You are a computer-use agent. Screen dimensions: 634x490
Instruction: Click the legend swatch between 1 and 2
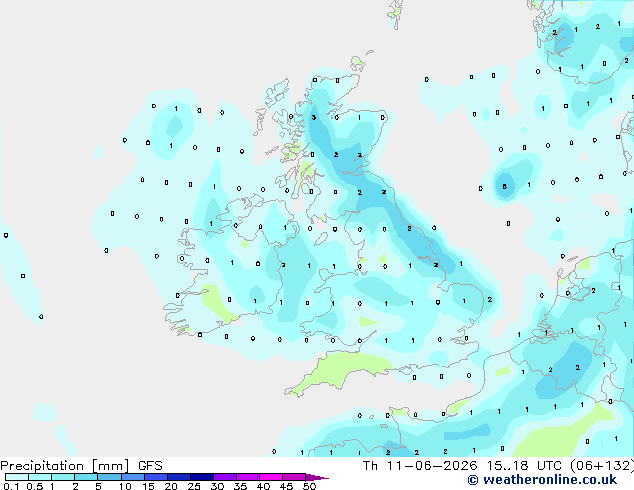[63, 477]
